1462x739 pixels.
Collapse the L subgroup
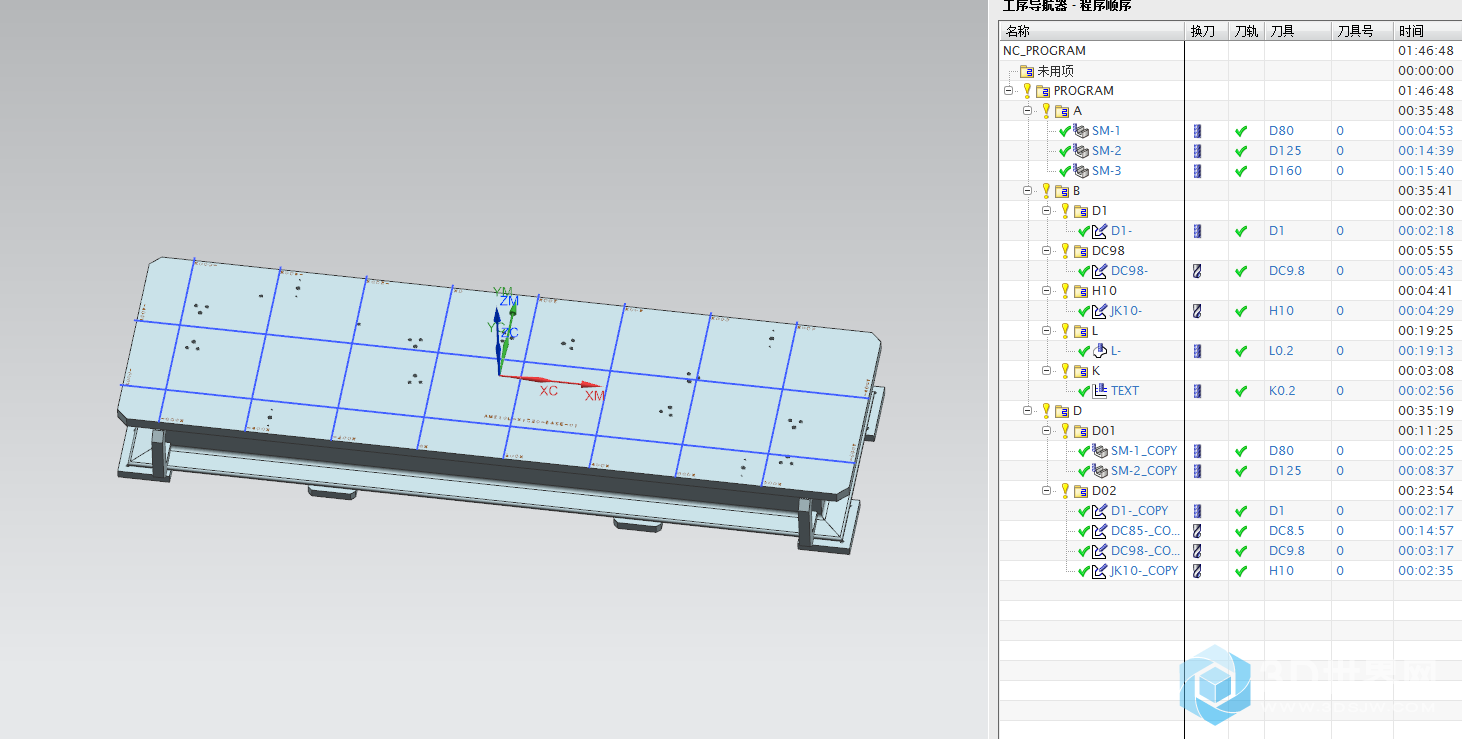pos(1047,331)
